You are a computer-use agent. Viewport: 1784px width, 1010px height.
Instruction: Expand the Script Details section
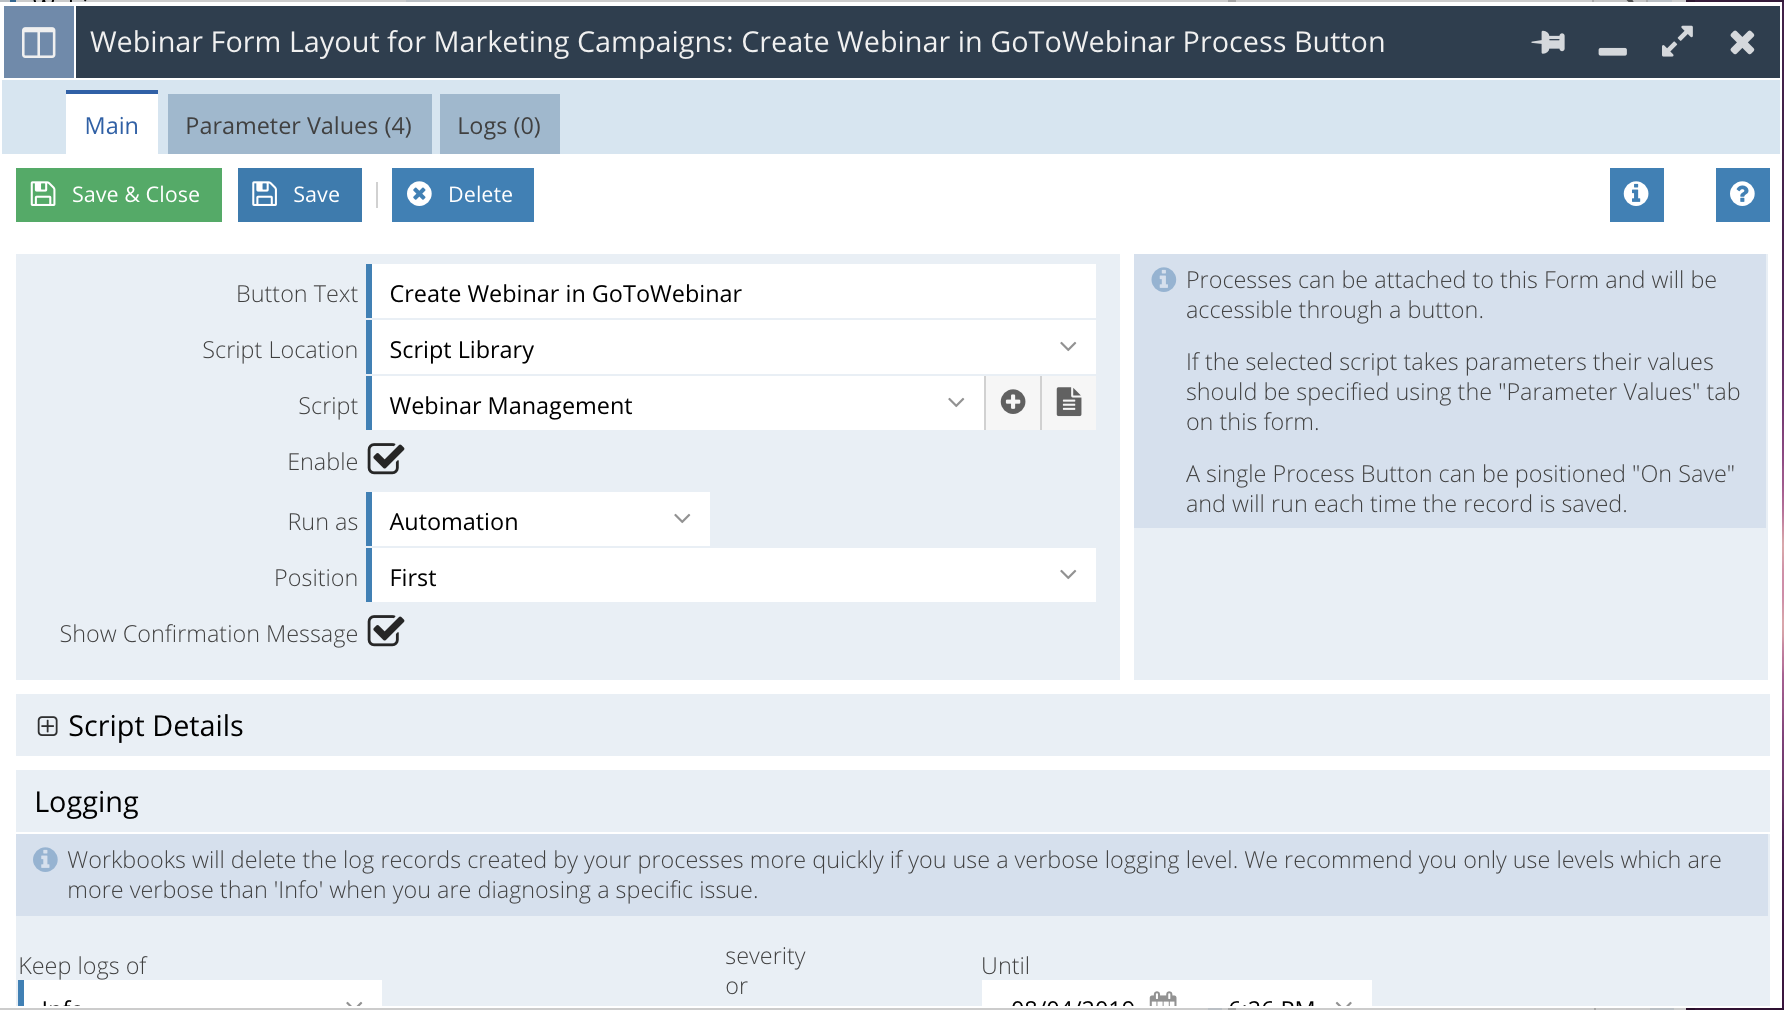(47, 726)
